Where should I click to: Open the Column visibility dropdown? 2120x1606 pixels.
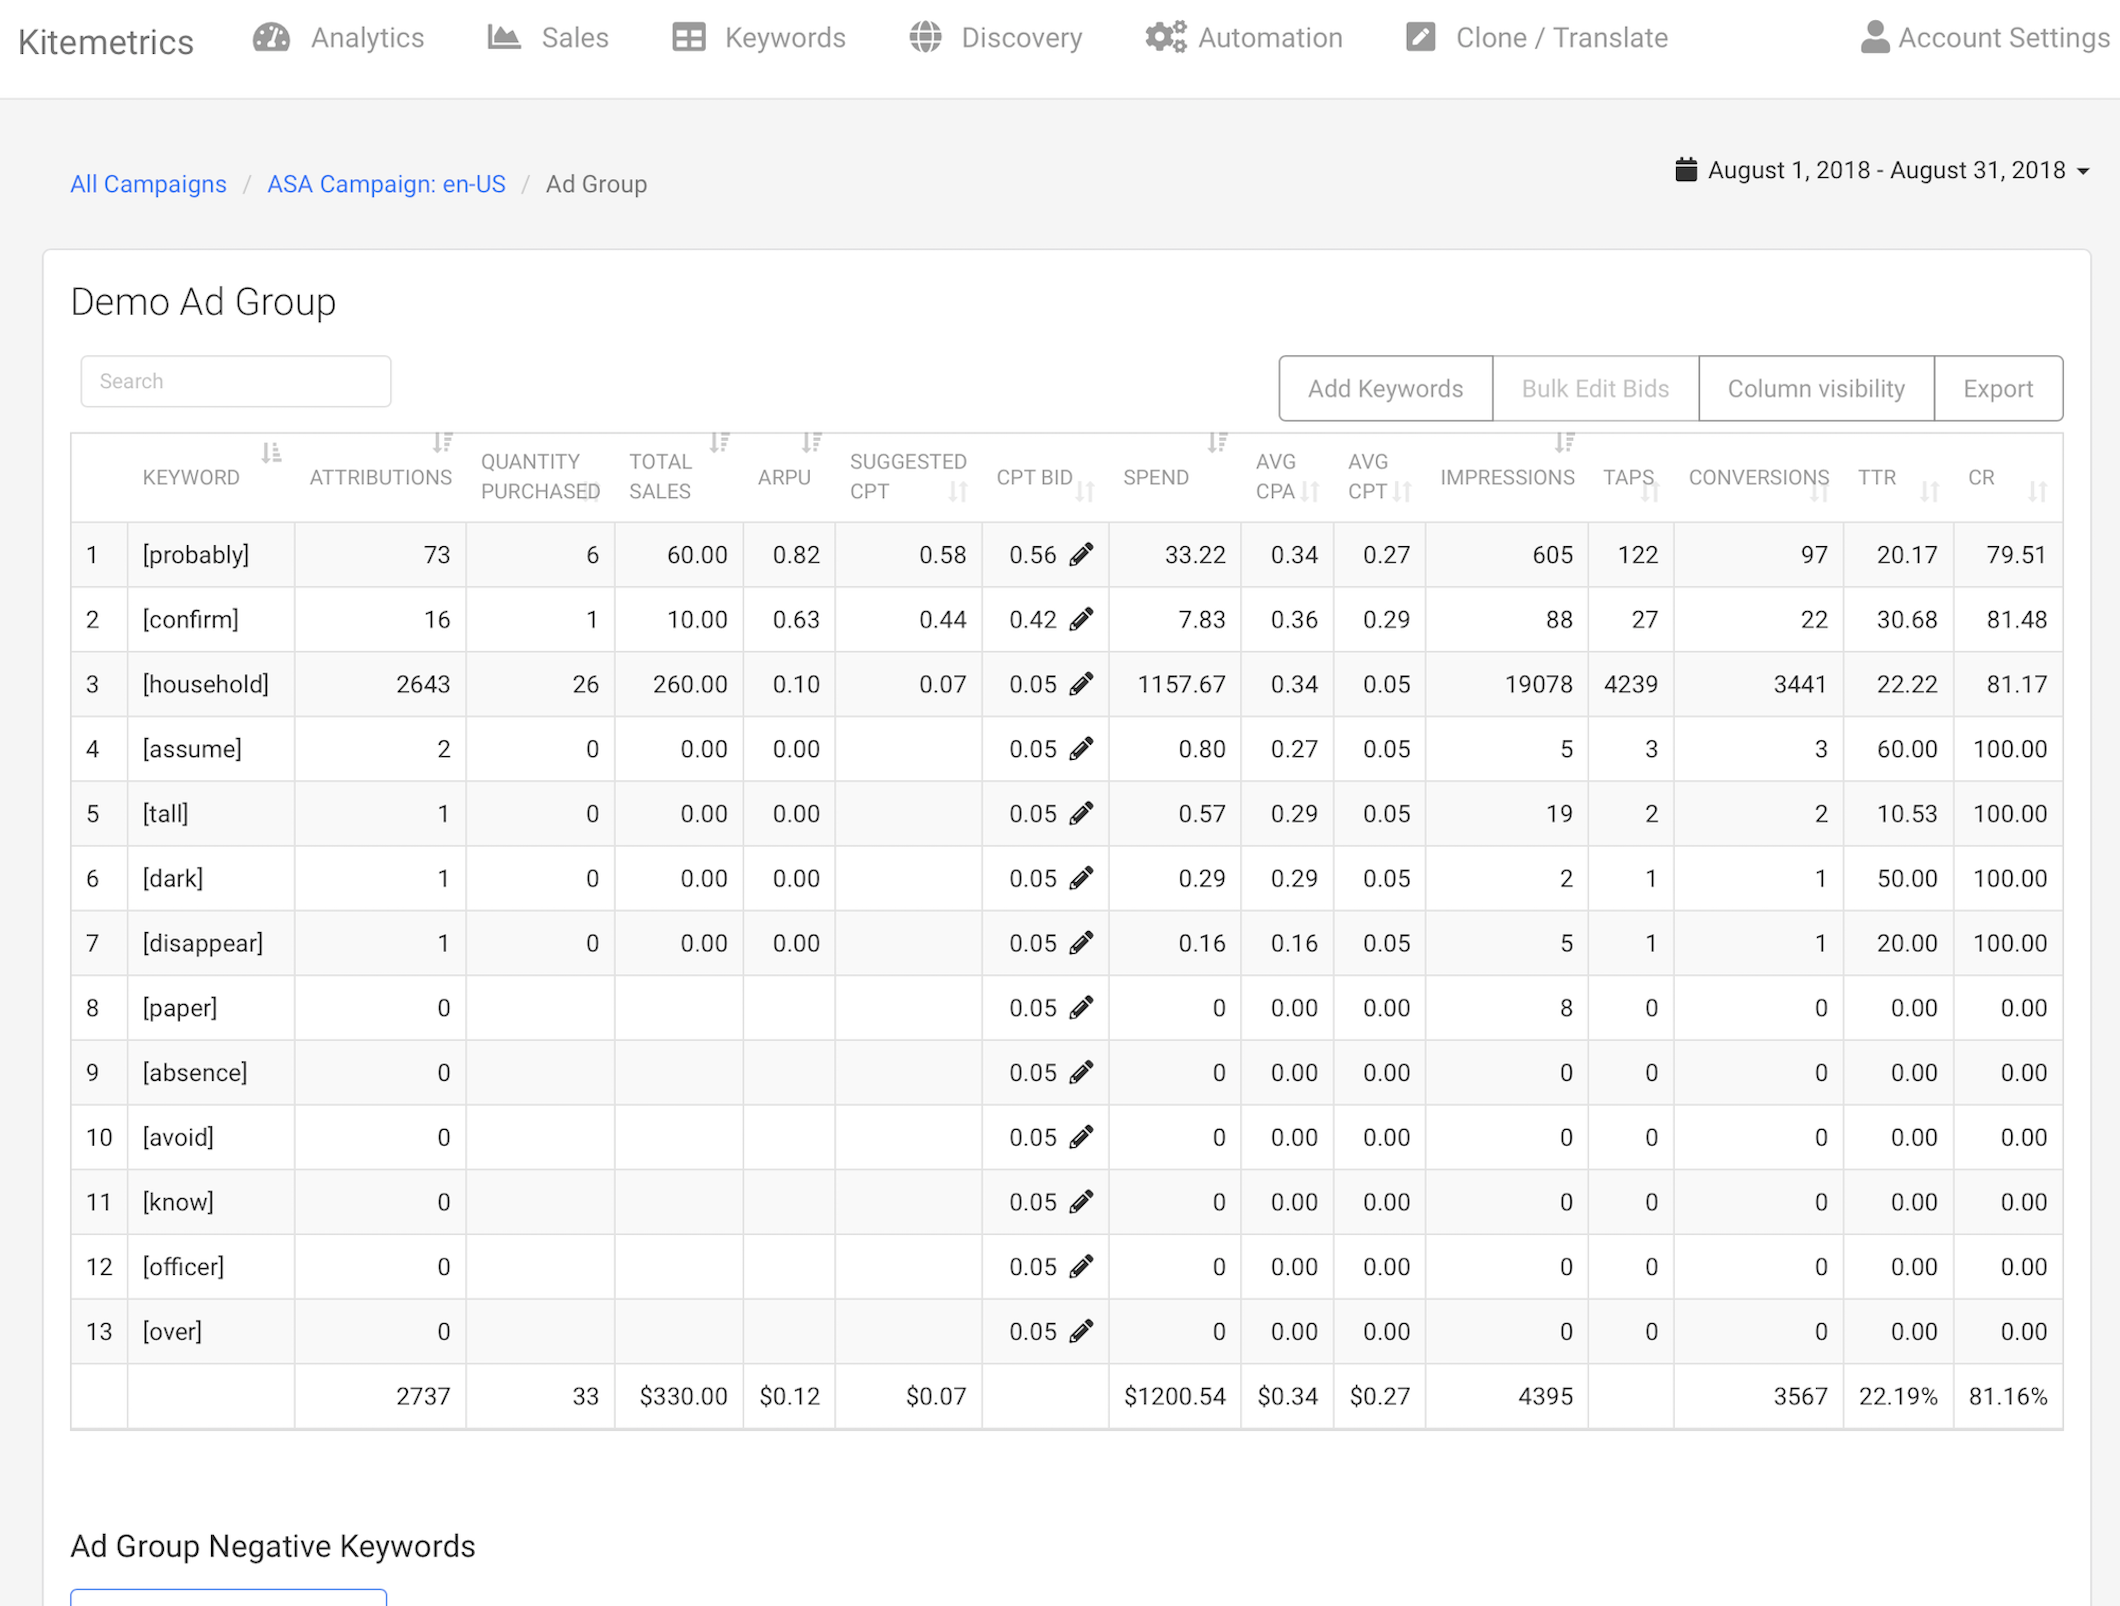1815,388
